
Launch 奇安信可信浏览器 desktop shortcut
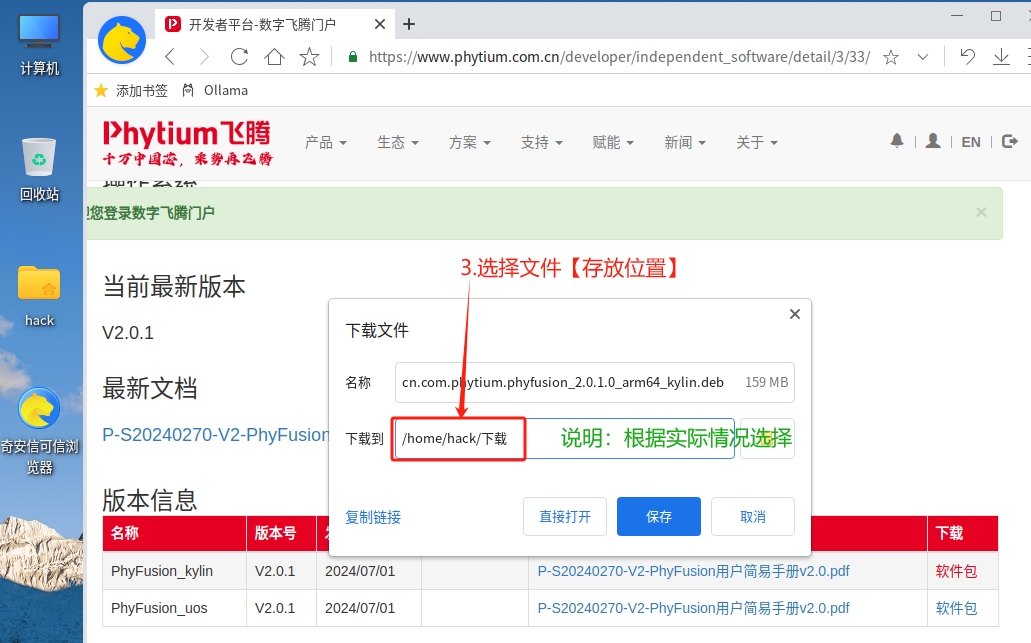pos(39,431)
